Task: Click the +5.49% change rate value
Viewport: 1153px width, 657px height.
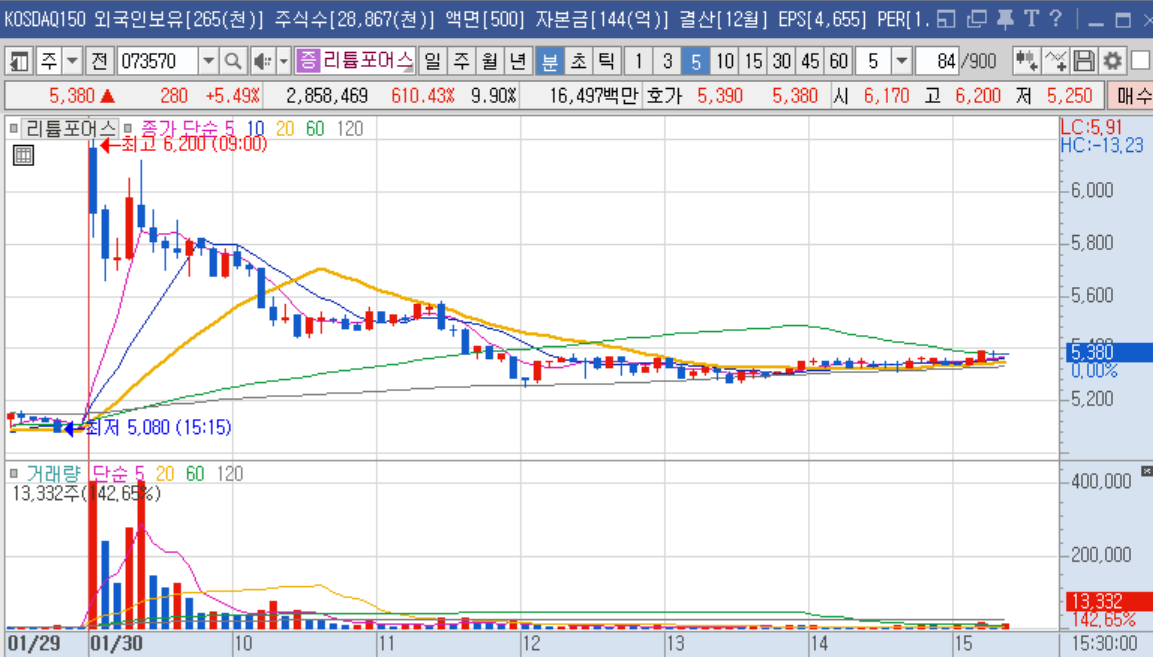Action: point(232,96)
